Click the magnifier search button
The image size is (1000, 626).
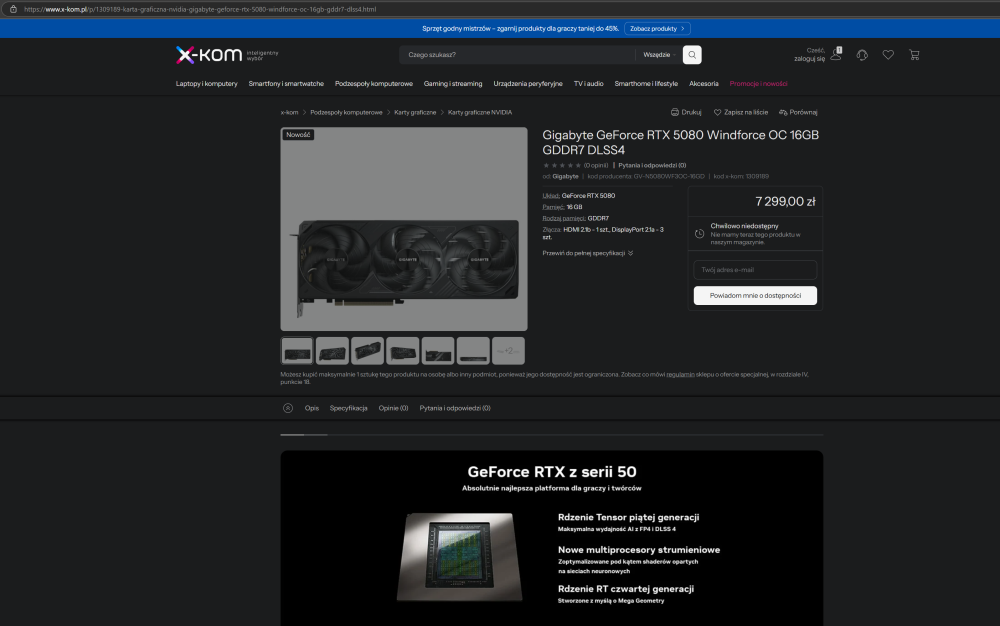click(692, 55)
